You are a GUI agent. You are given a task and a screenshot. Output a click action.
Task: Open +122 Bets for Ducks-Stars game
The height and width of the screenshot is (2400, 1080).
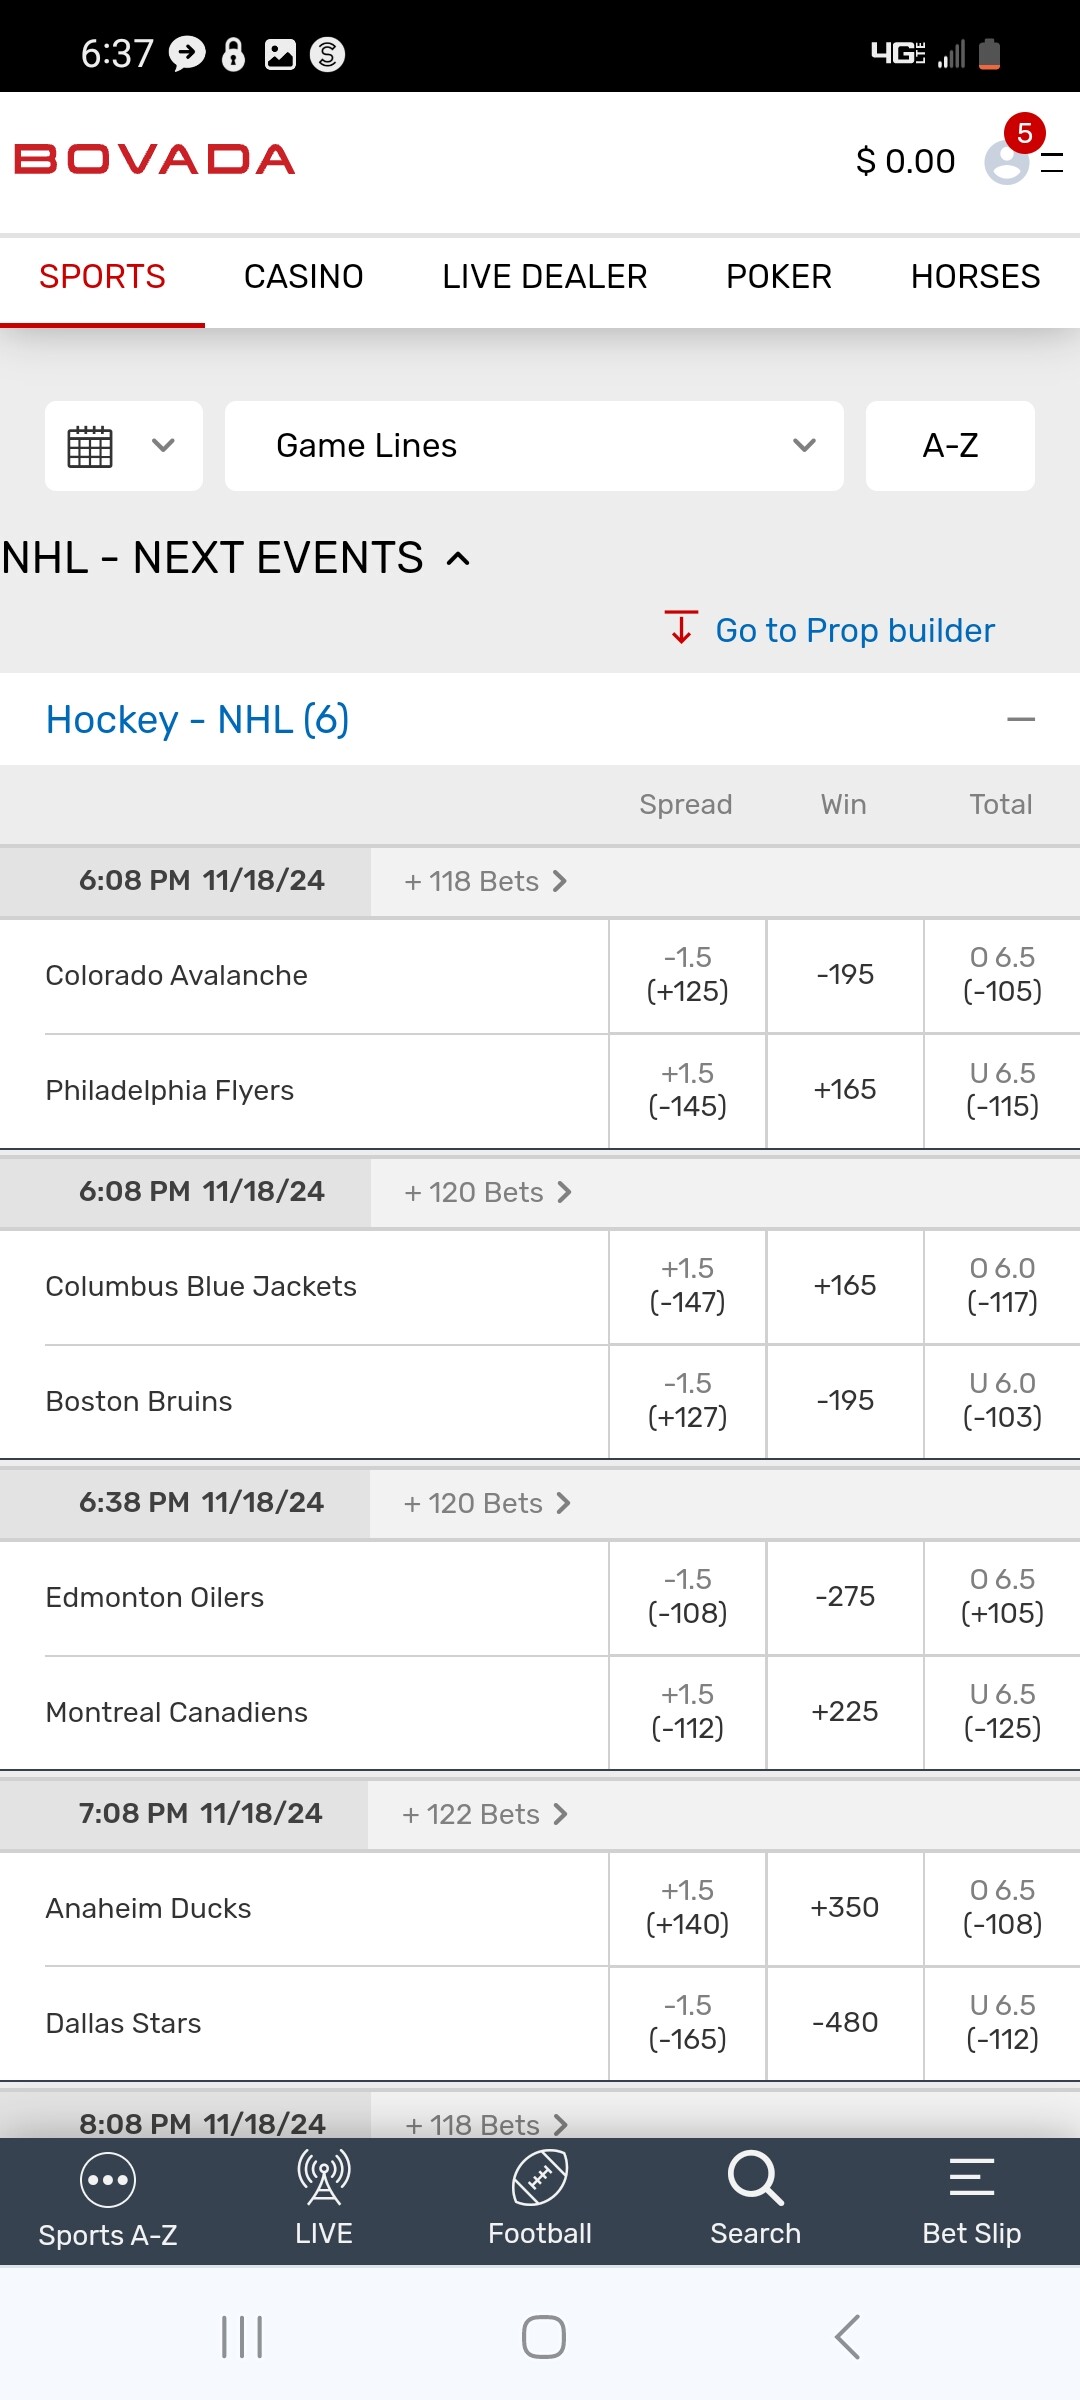(x=485, y=1814)
